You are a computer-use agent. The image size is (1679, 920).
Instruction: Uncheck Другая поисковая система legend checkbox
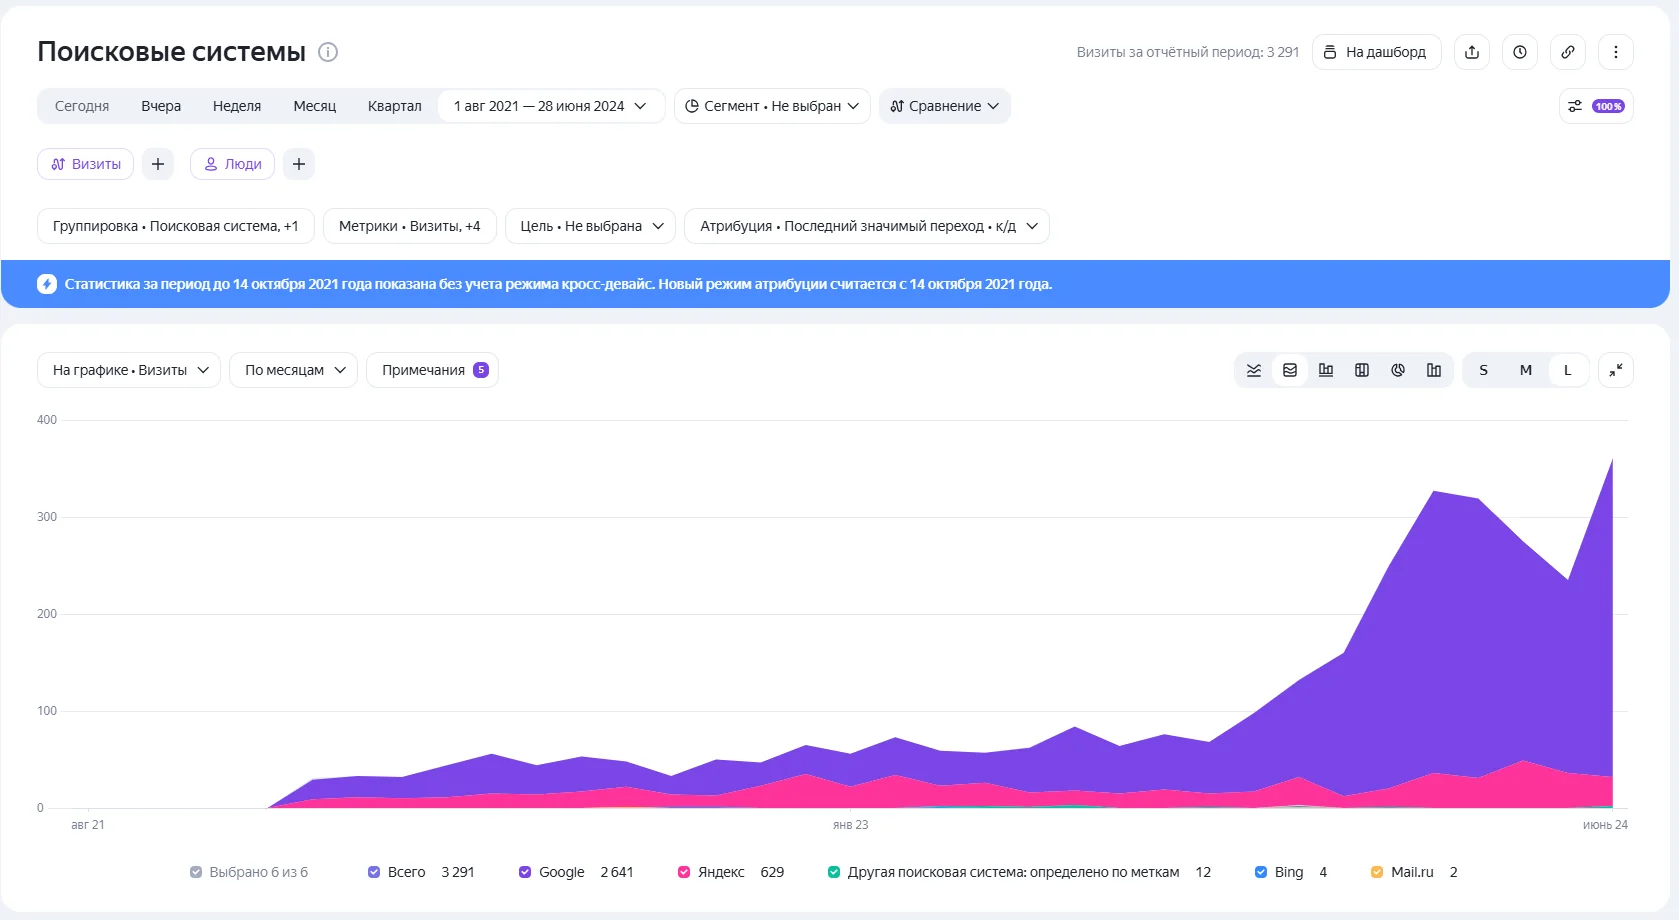pos(834,872)
